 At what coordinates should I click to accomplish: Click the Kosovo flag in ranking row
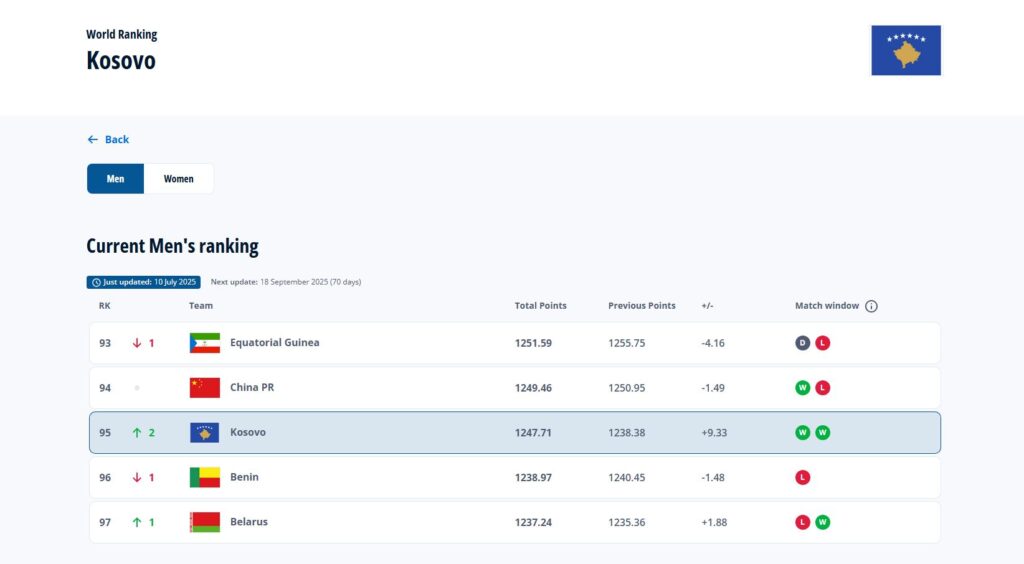(205, 433)
